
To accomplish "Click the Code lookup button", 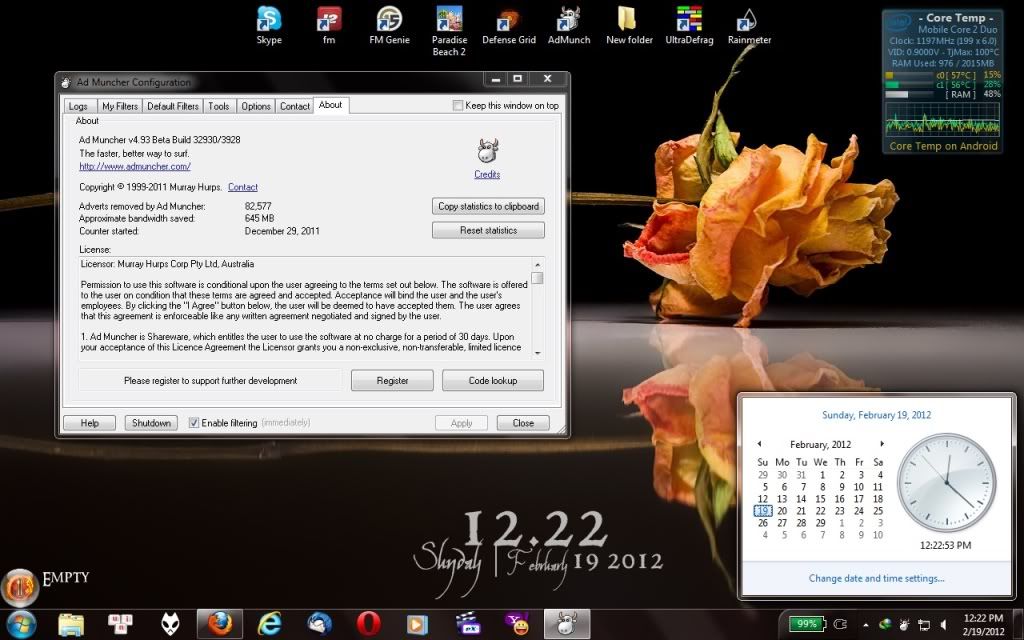I will pyautogui.click(x=493, y=381).
